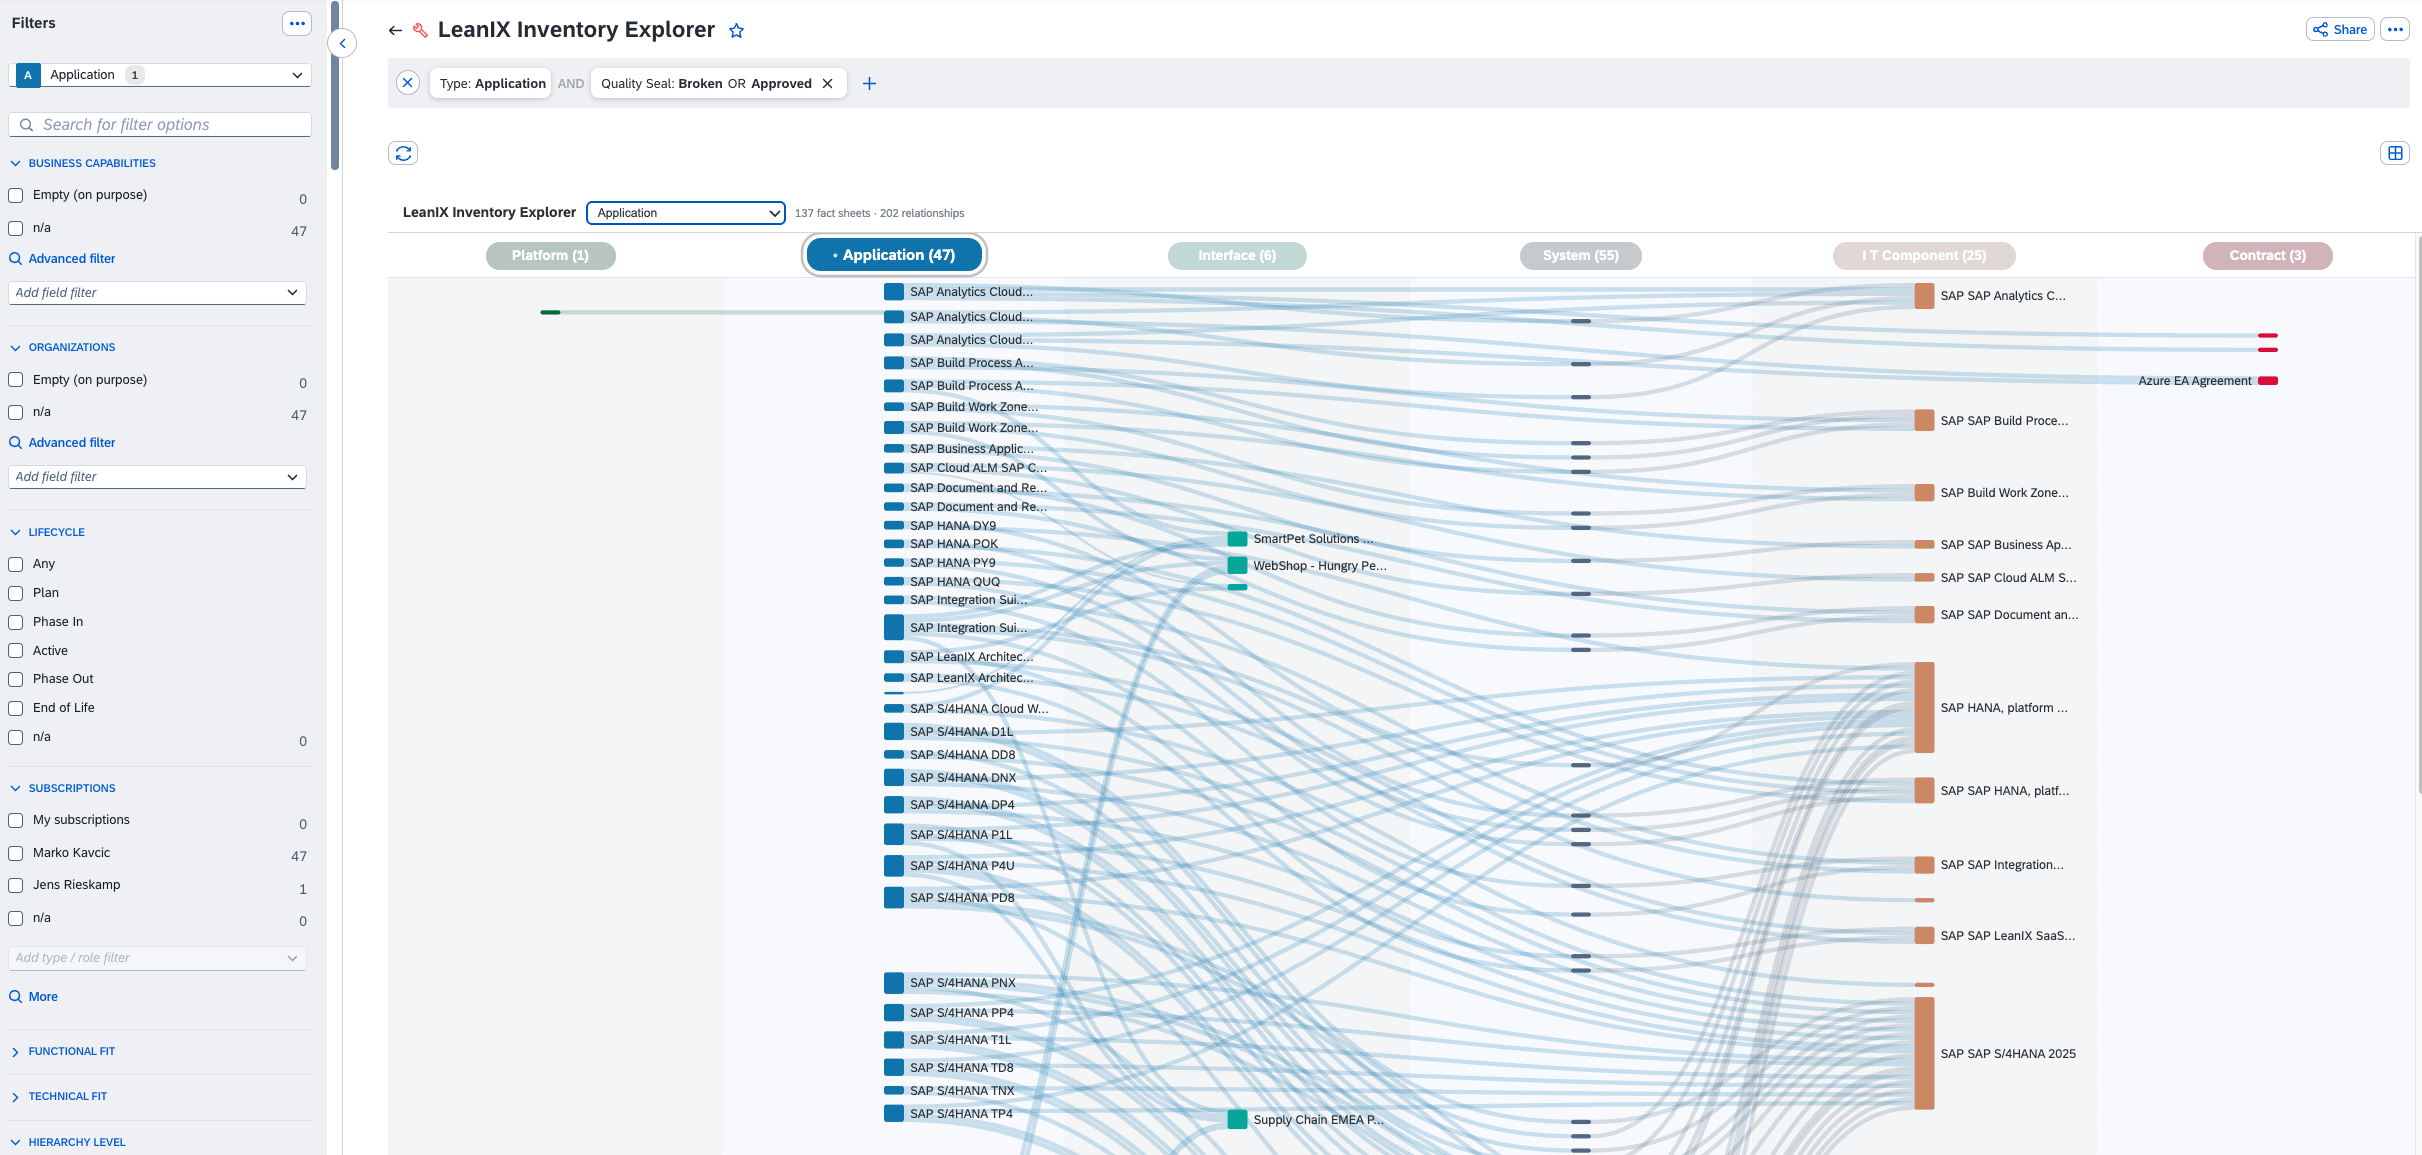Check the Jens Rieskamp subscription filter
The height and width of the screenshot is (1155, 2422).
[x=16, y=885]
